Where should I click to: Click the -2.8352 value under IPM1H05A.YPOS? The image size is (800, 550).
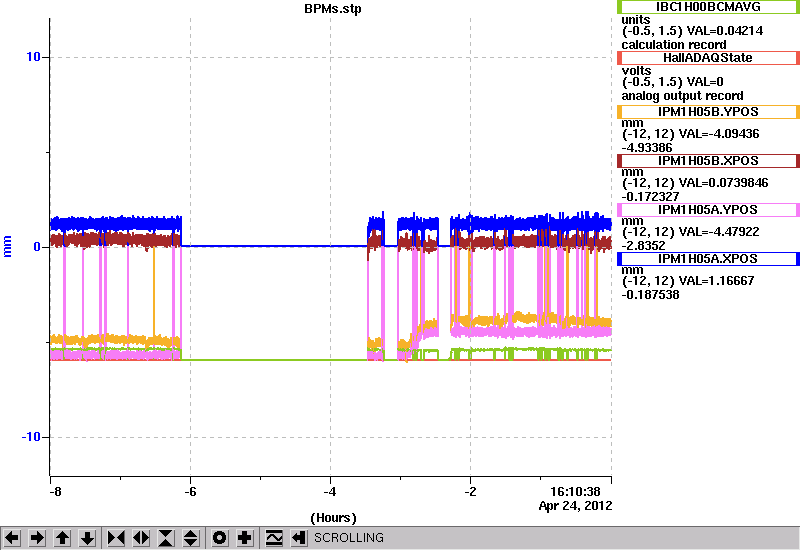(643, 246)
